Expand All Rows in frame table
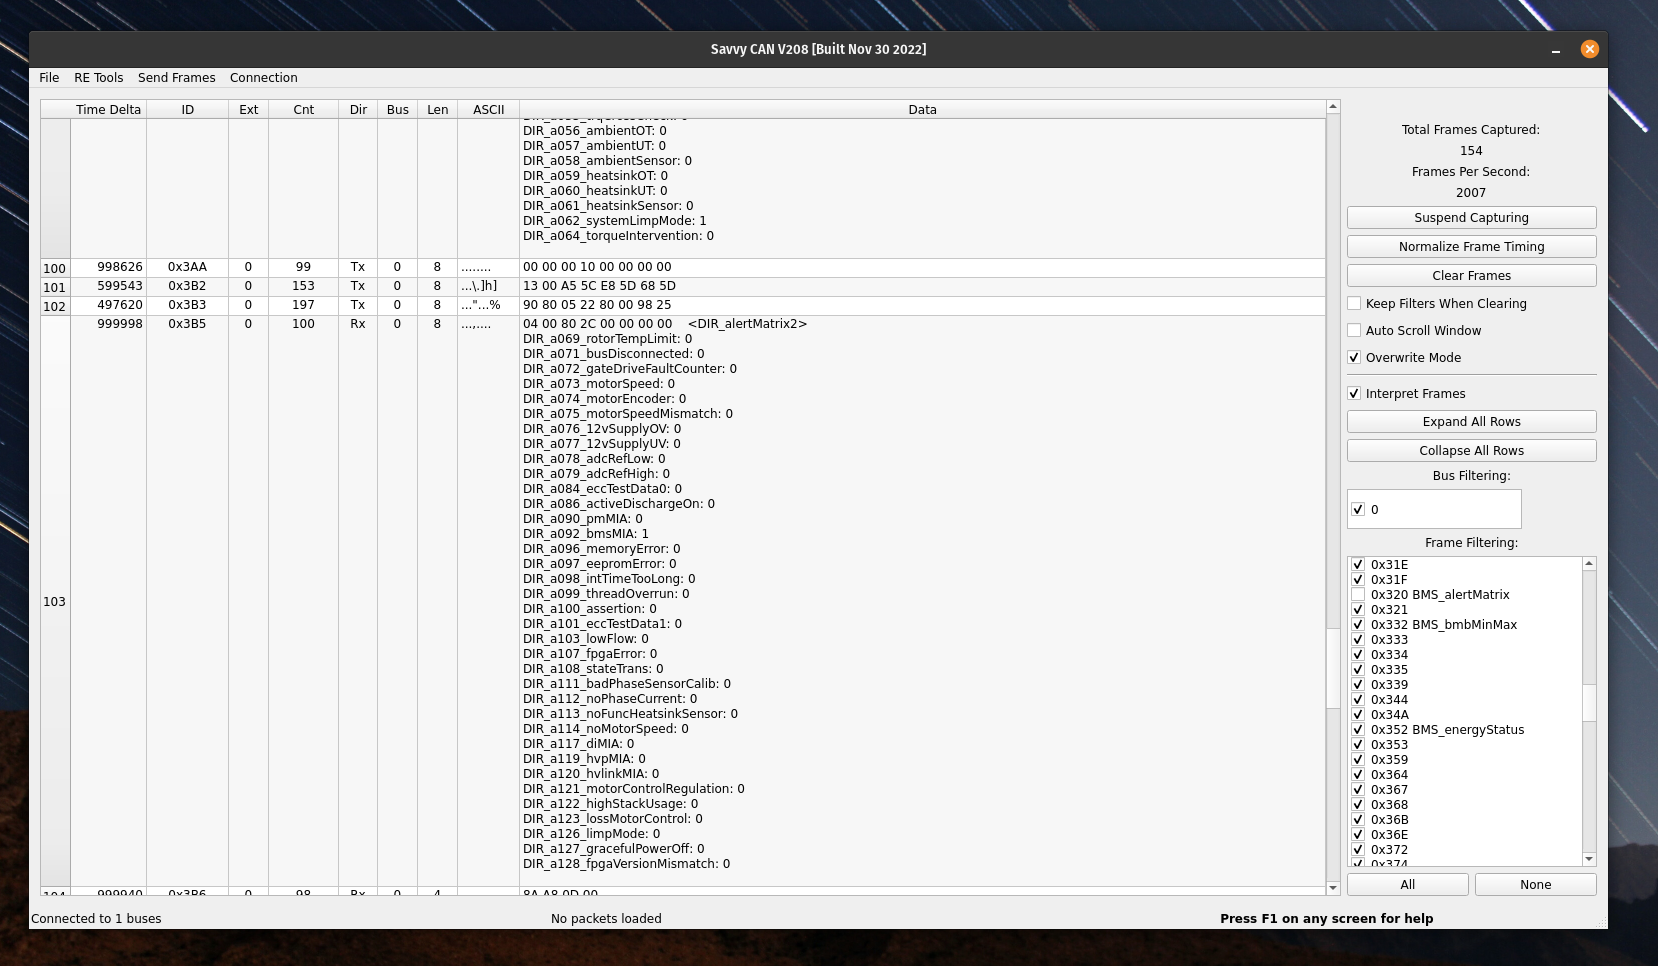 (1471, 422)
